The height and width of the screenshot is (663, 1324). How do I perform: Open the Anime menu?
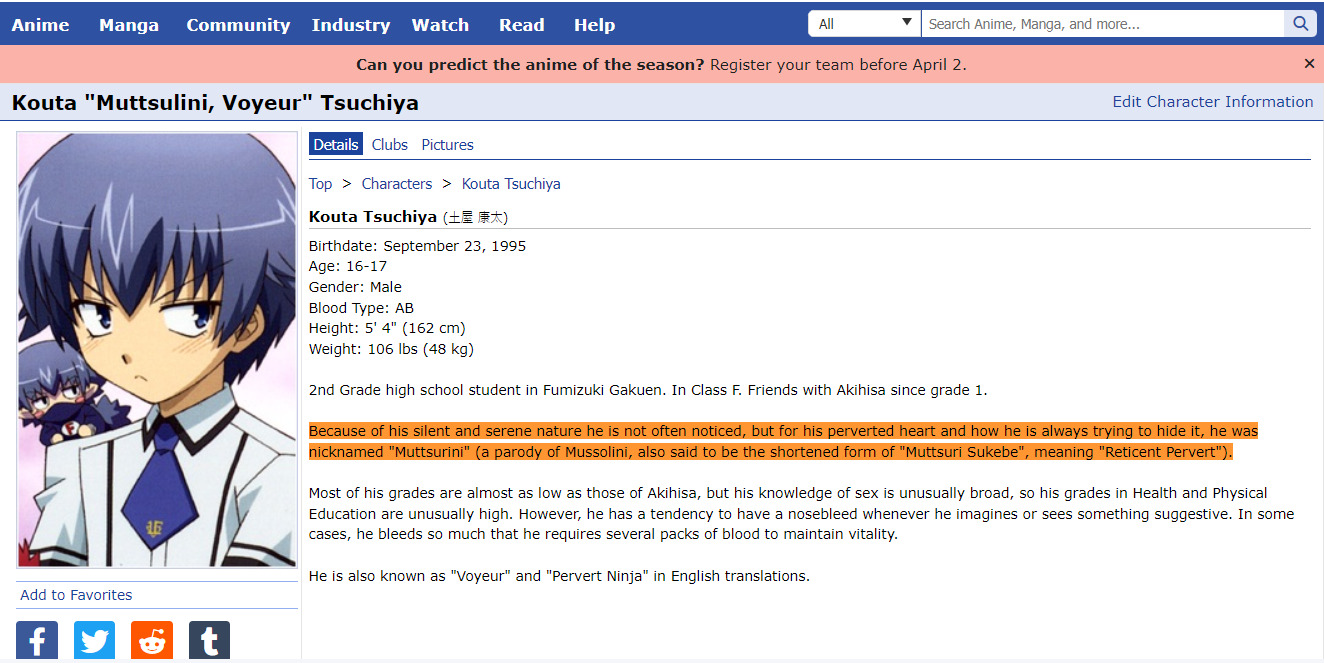40,25
